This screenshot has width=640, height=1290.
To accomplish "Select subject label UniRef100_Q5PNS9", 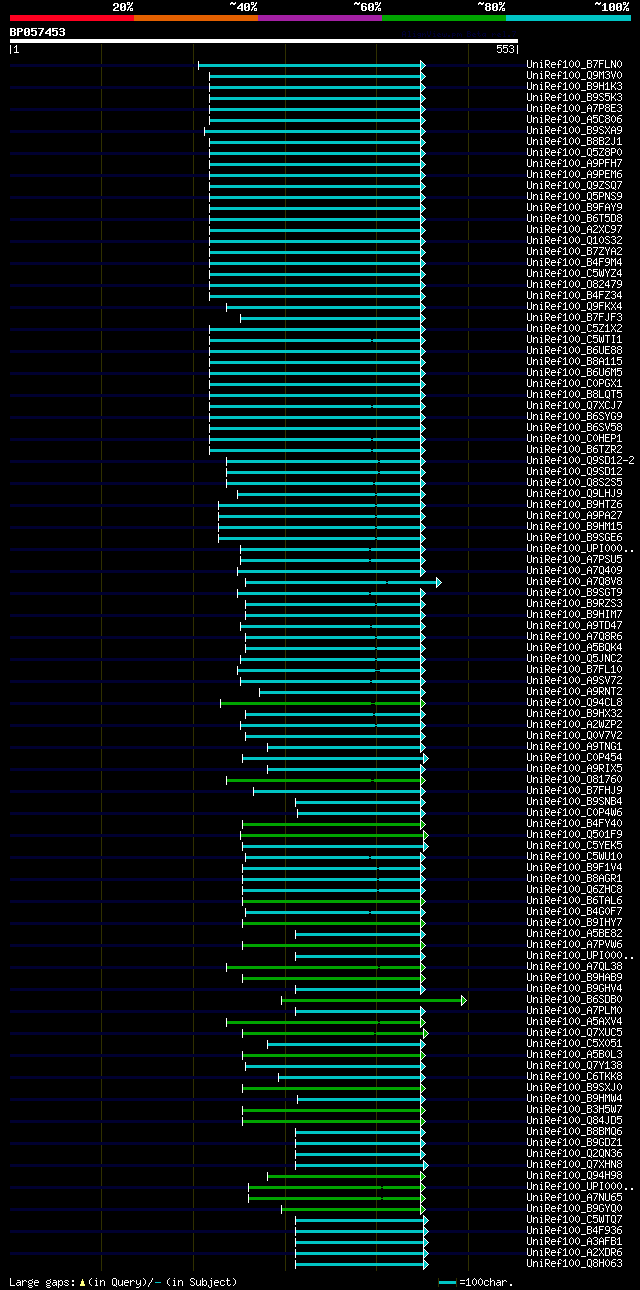I will click(574, 197).
